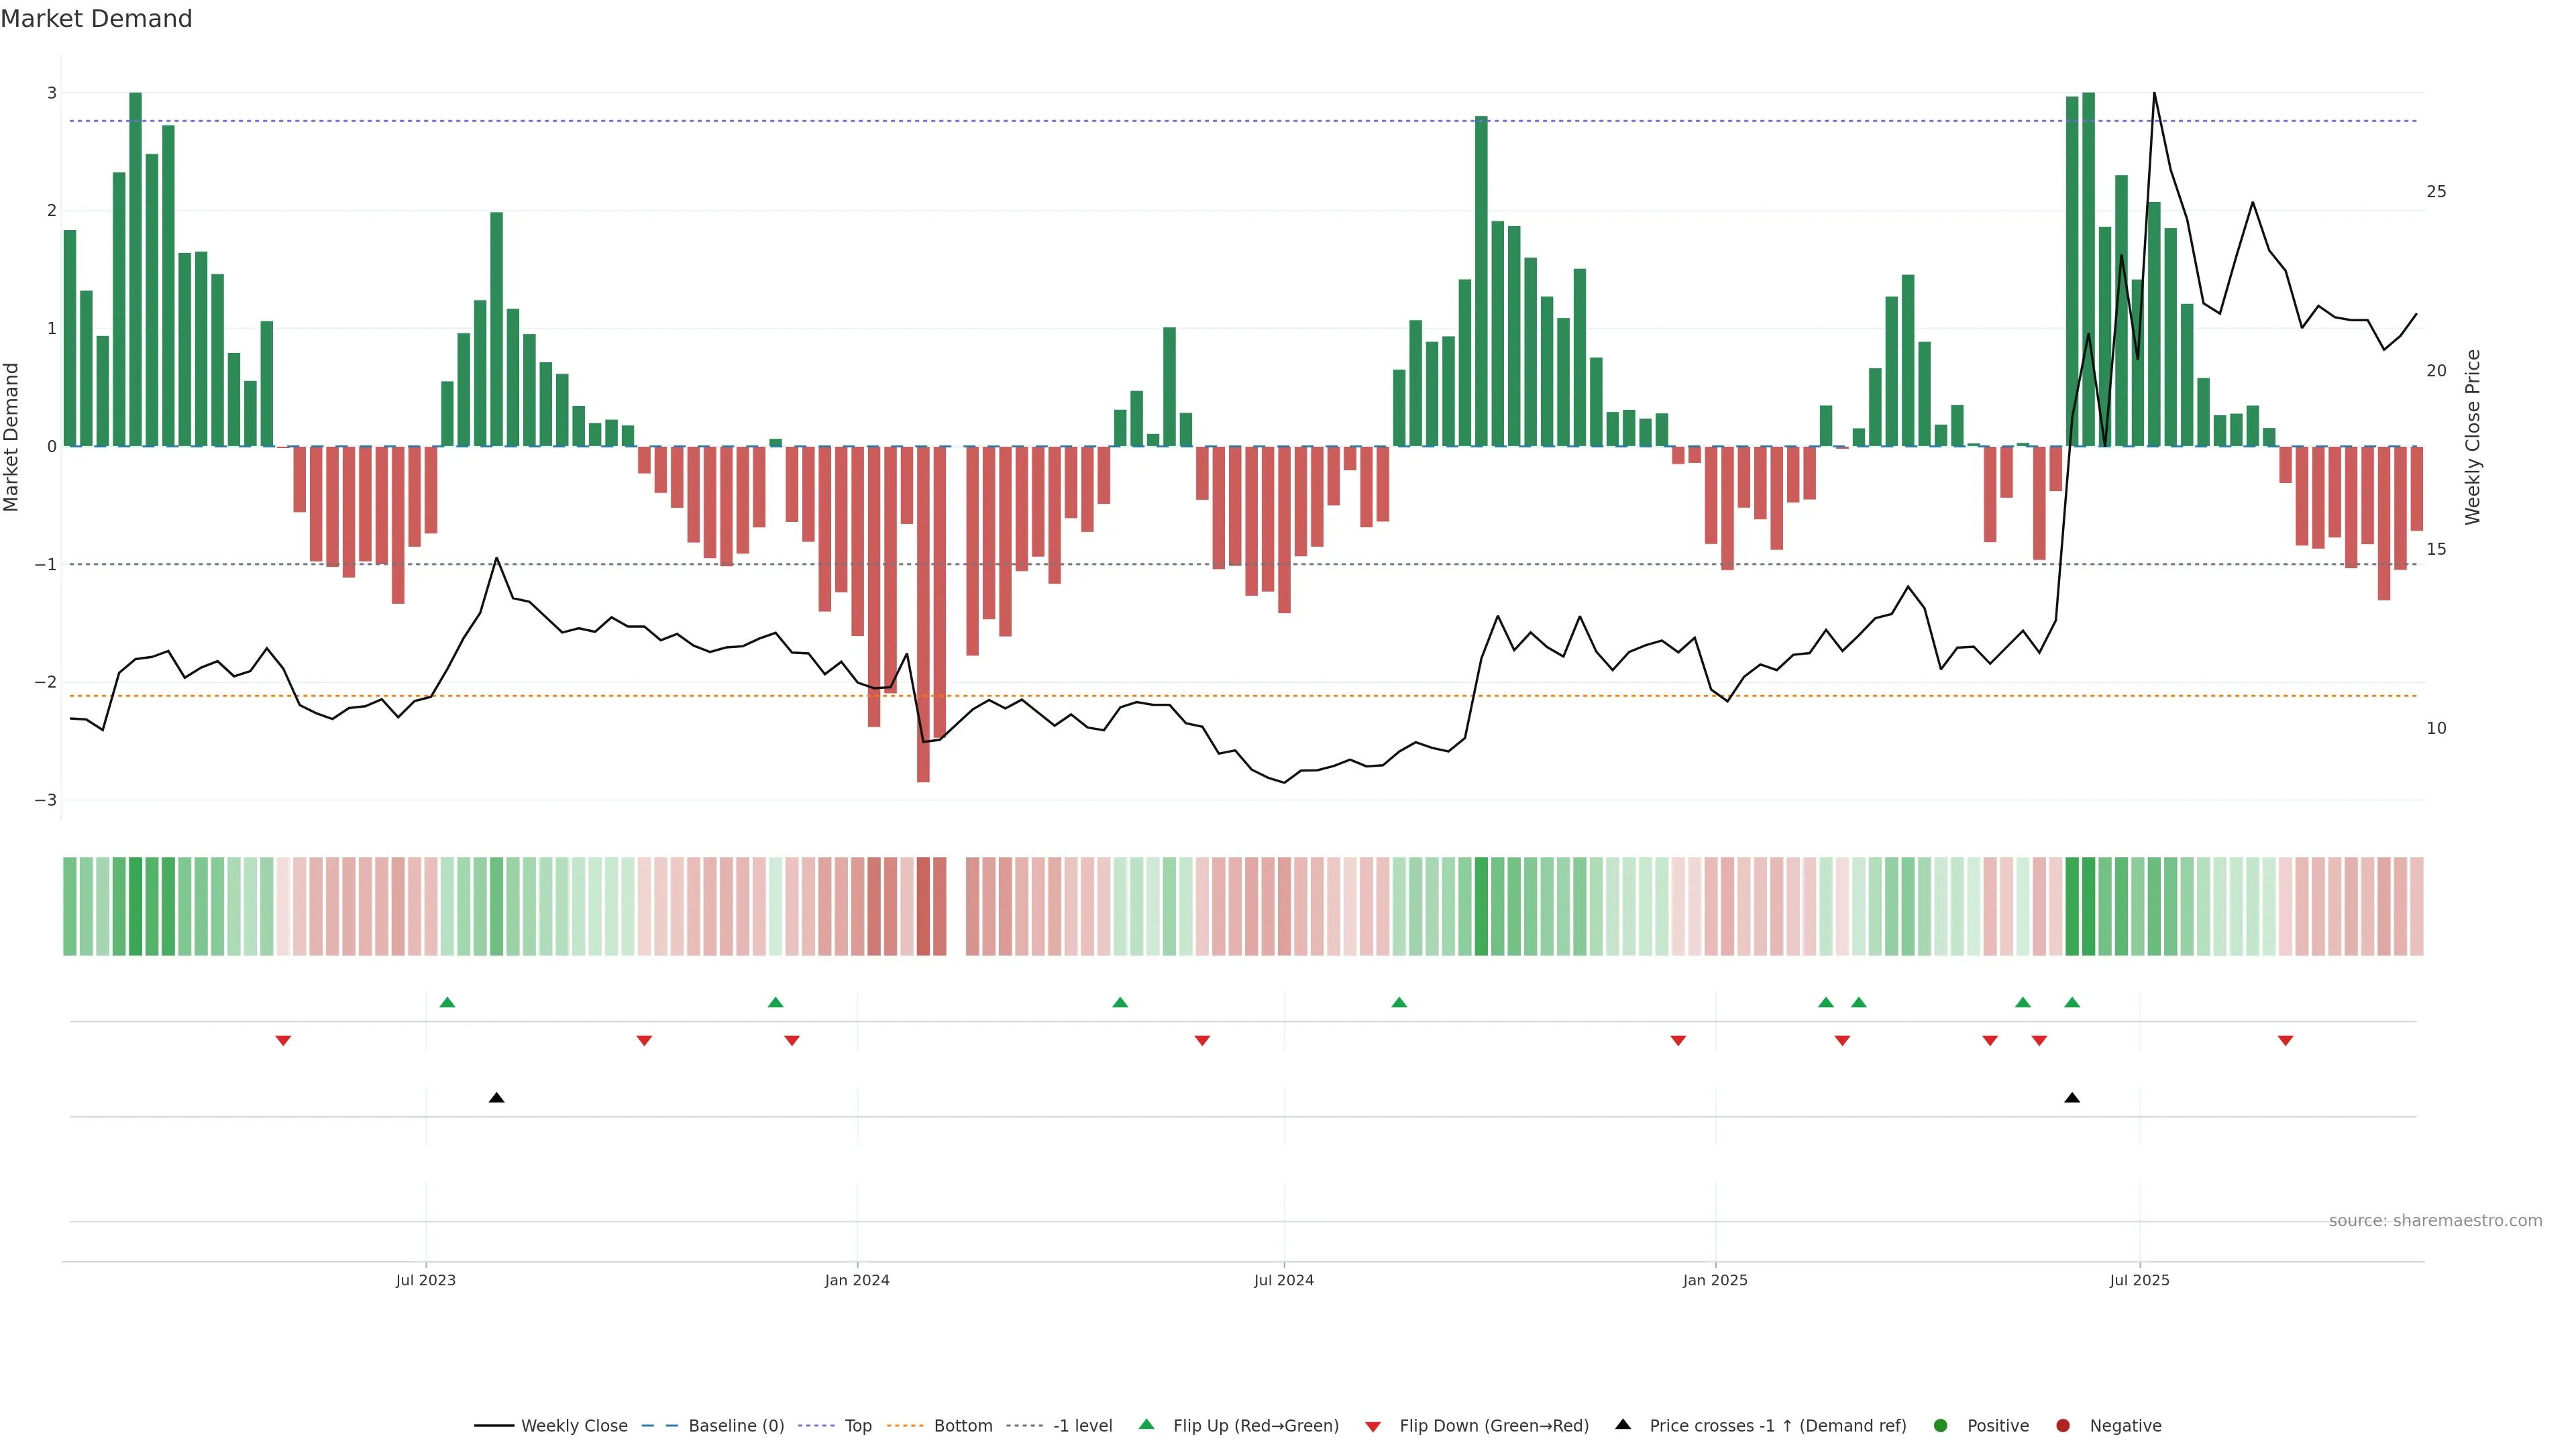Click the red Negative legend dot
Screen dimensions: 2576x1449
pyautogui.click(x=2062, y=1425)
